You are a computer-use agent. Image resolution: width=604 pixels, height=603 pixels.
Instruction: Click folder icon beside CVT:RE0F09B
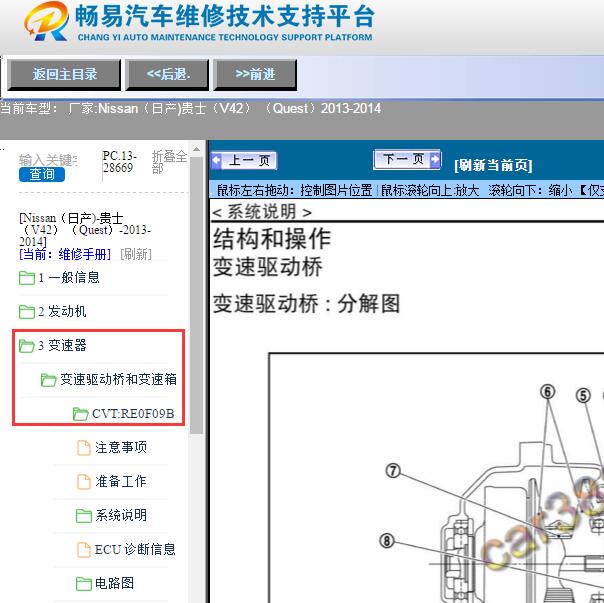click(x=81, y=414)
